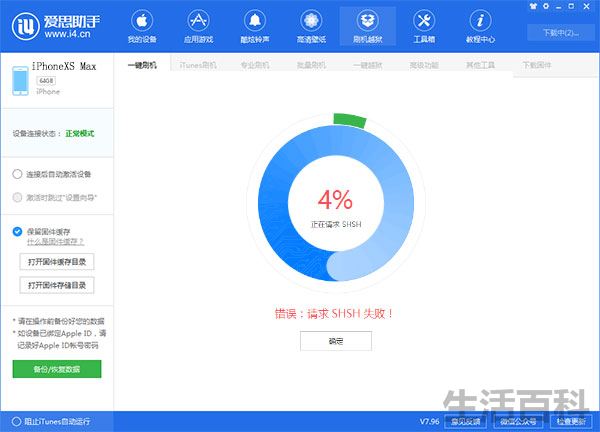600x432 pixels.
Task: Switch to the 专业刷机 tab
Action: (x=255, y=65)
